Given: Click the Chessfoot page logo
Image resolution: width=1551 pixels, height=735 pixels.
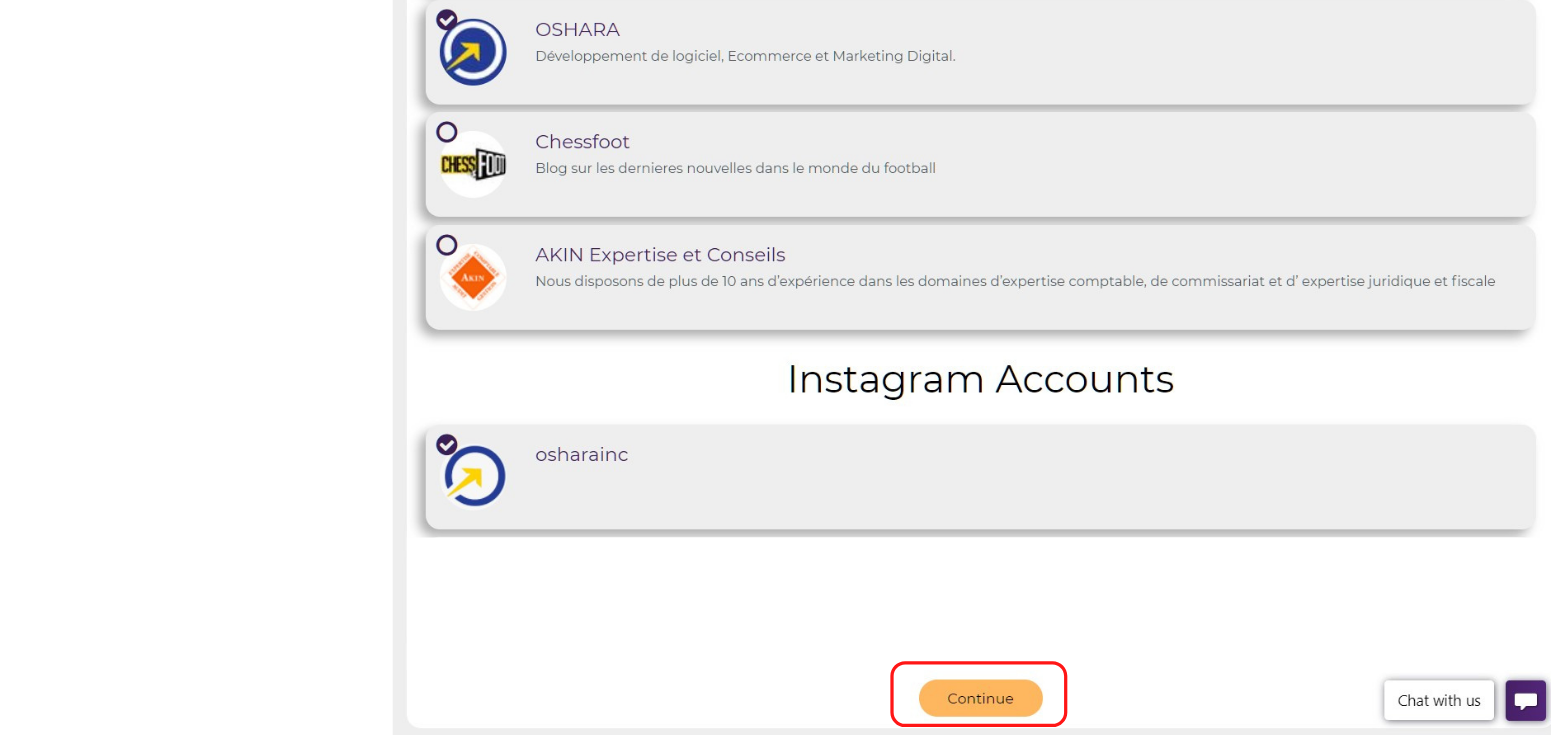Looking at the screenshot, I should click(473, 164).
